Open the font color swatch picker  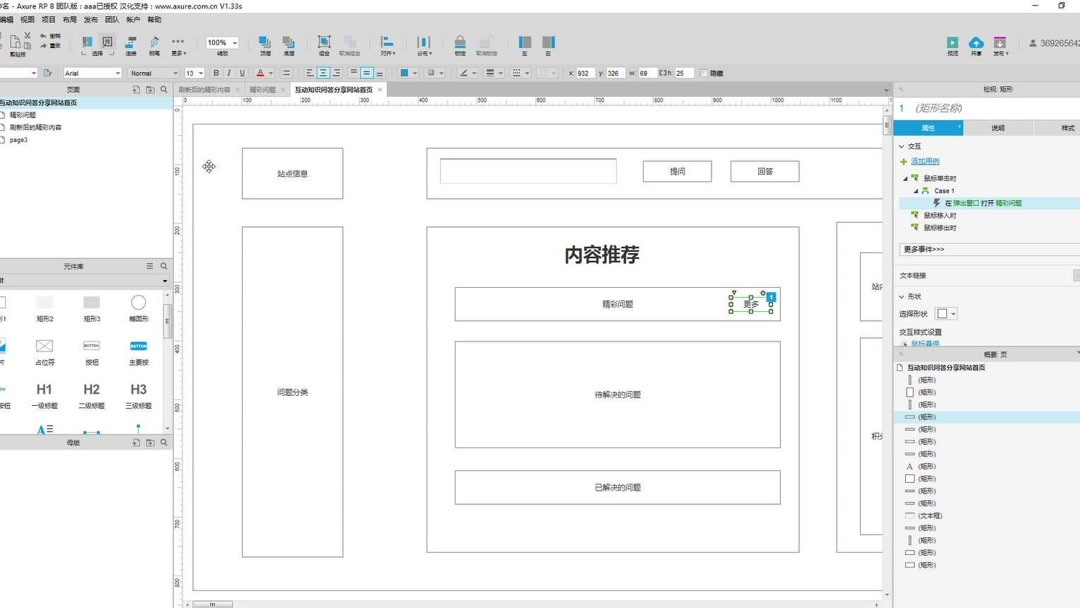(261, 72)
